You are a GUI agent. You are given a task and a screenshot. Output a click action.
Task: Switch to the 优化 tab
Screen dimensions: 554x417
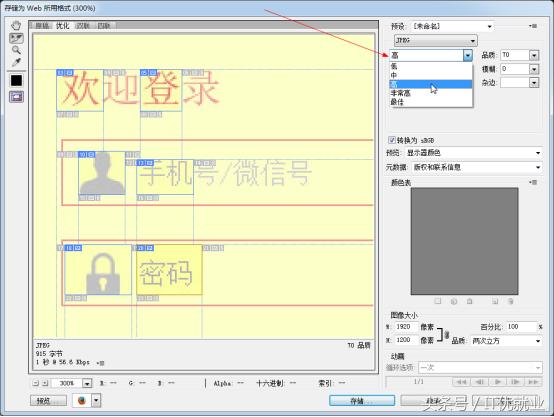pos(62,26)
